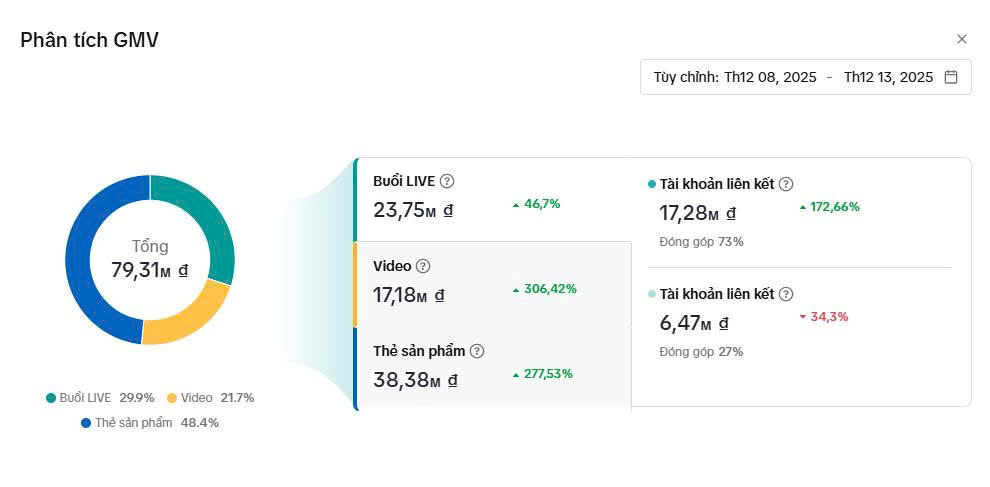
Task: Select the end date Th12 13, 2025
Action: tap(888, 77)
